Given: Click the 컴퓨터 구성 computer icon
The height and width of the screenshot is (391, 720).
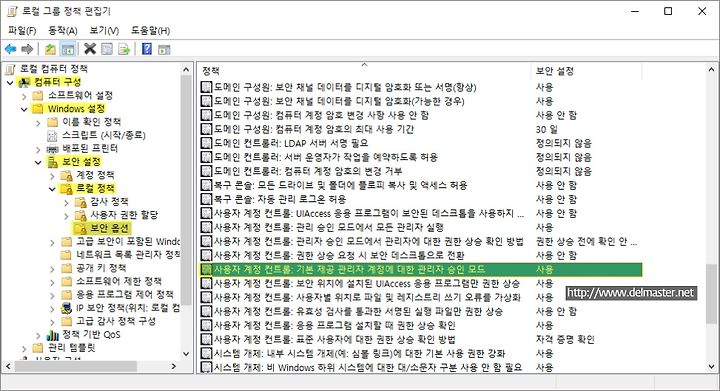Looking at the screenshot, I should (x=24, y=82).
